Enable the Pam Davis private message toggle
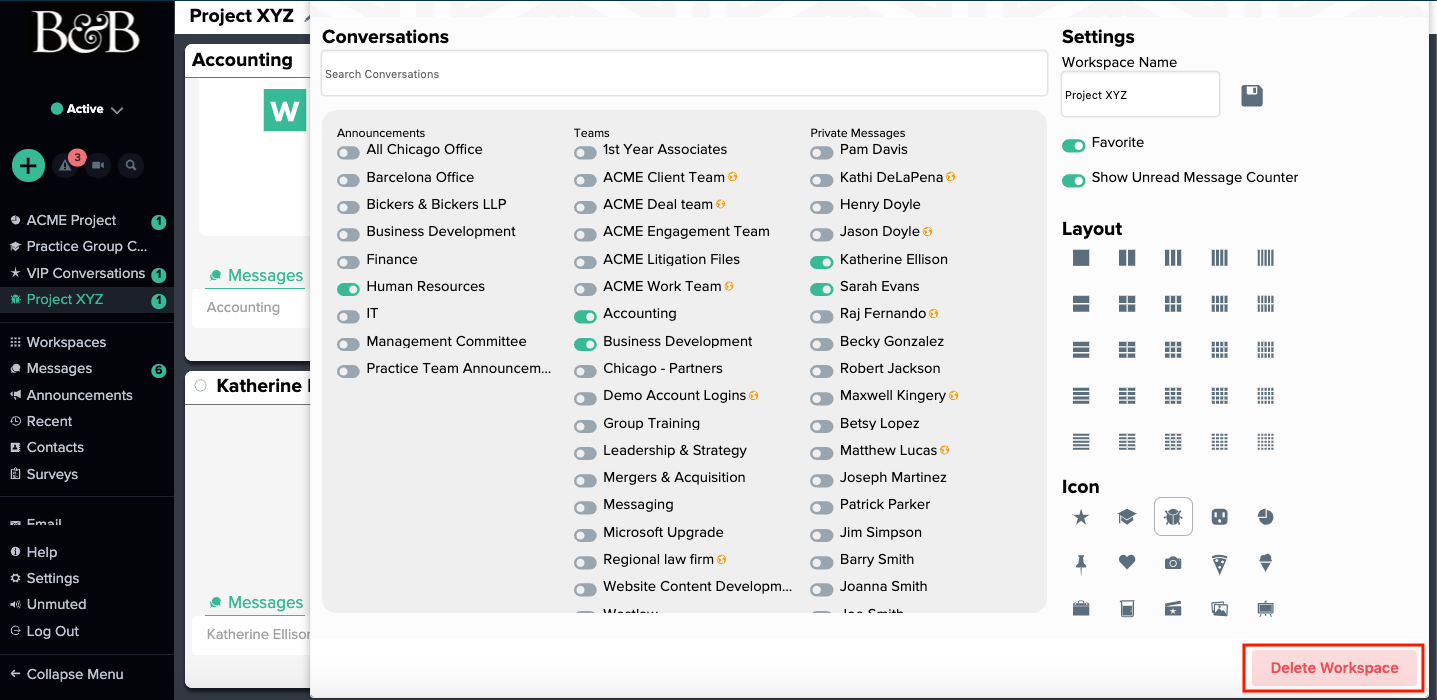 click(x=821, y=152)
